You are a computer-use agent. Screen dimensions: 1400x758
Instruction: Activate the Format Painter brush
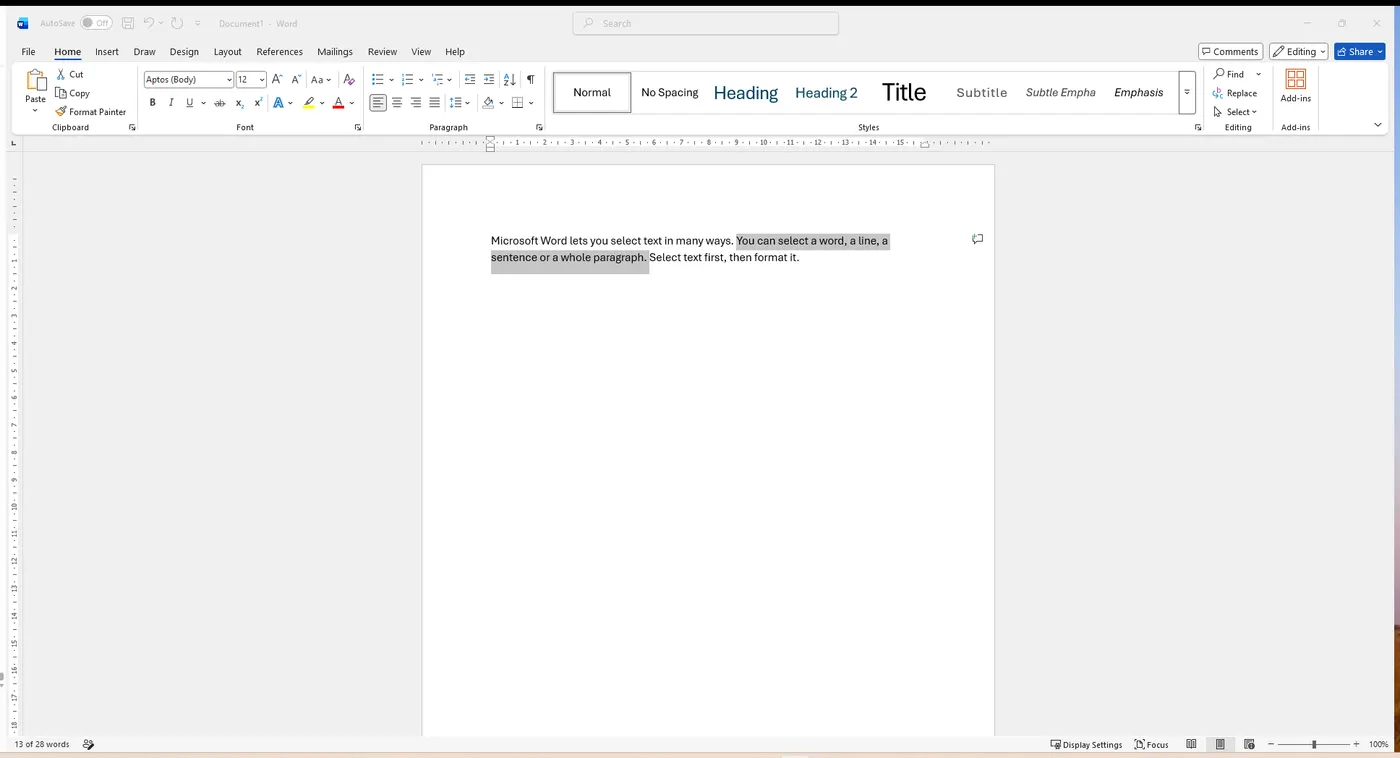point(61,112)
